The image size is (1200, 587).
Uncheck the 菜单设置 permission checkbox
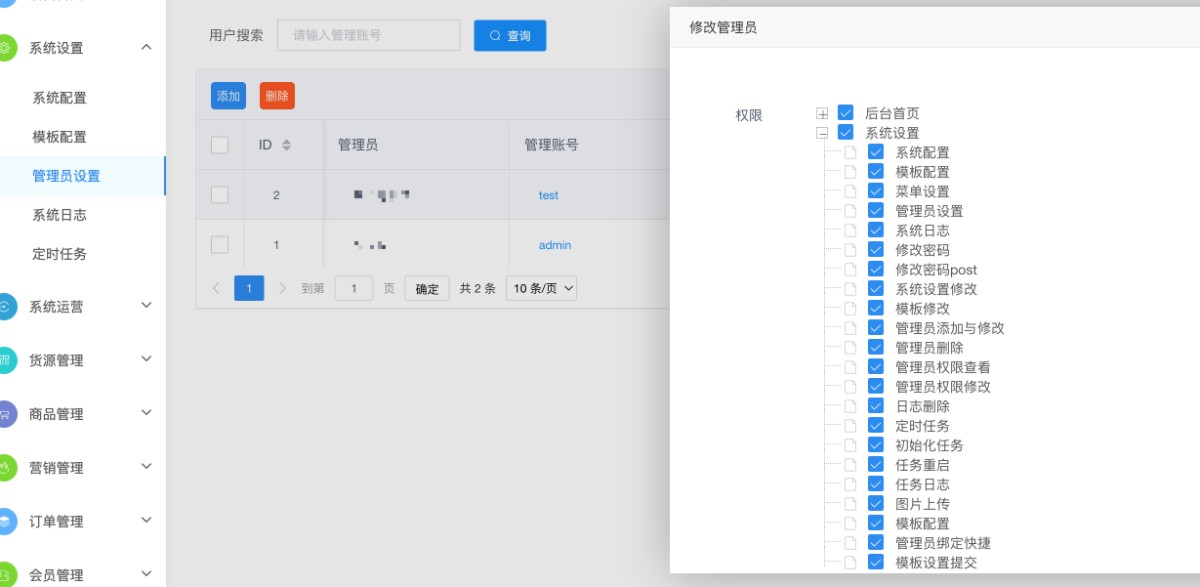pyautogui.click(x=876, y=191)
